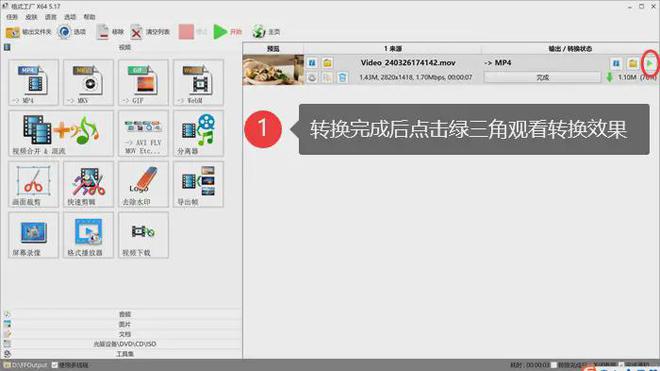
Task: Open source file folder yellow icon
Action: (x=327, y=63)
